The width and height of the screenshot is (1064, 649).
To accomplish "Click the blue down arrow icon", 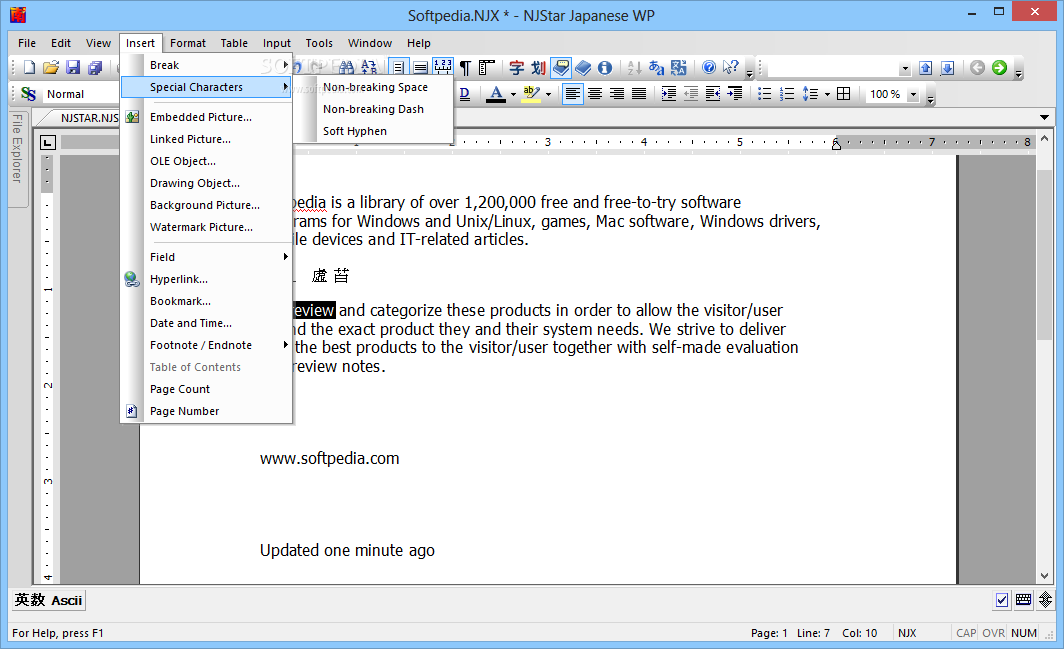I will click(x=948, y=67).
